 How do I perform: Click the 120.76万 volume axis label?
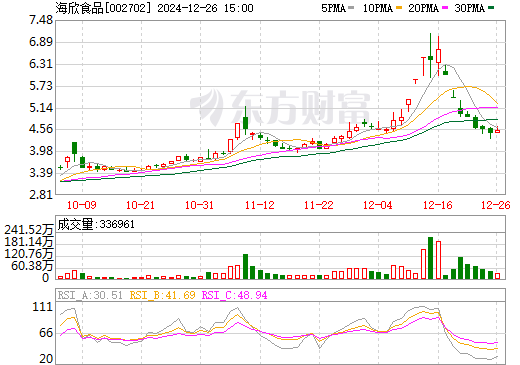coord(29,254)
